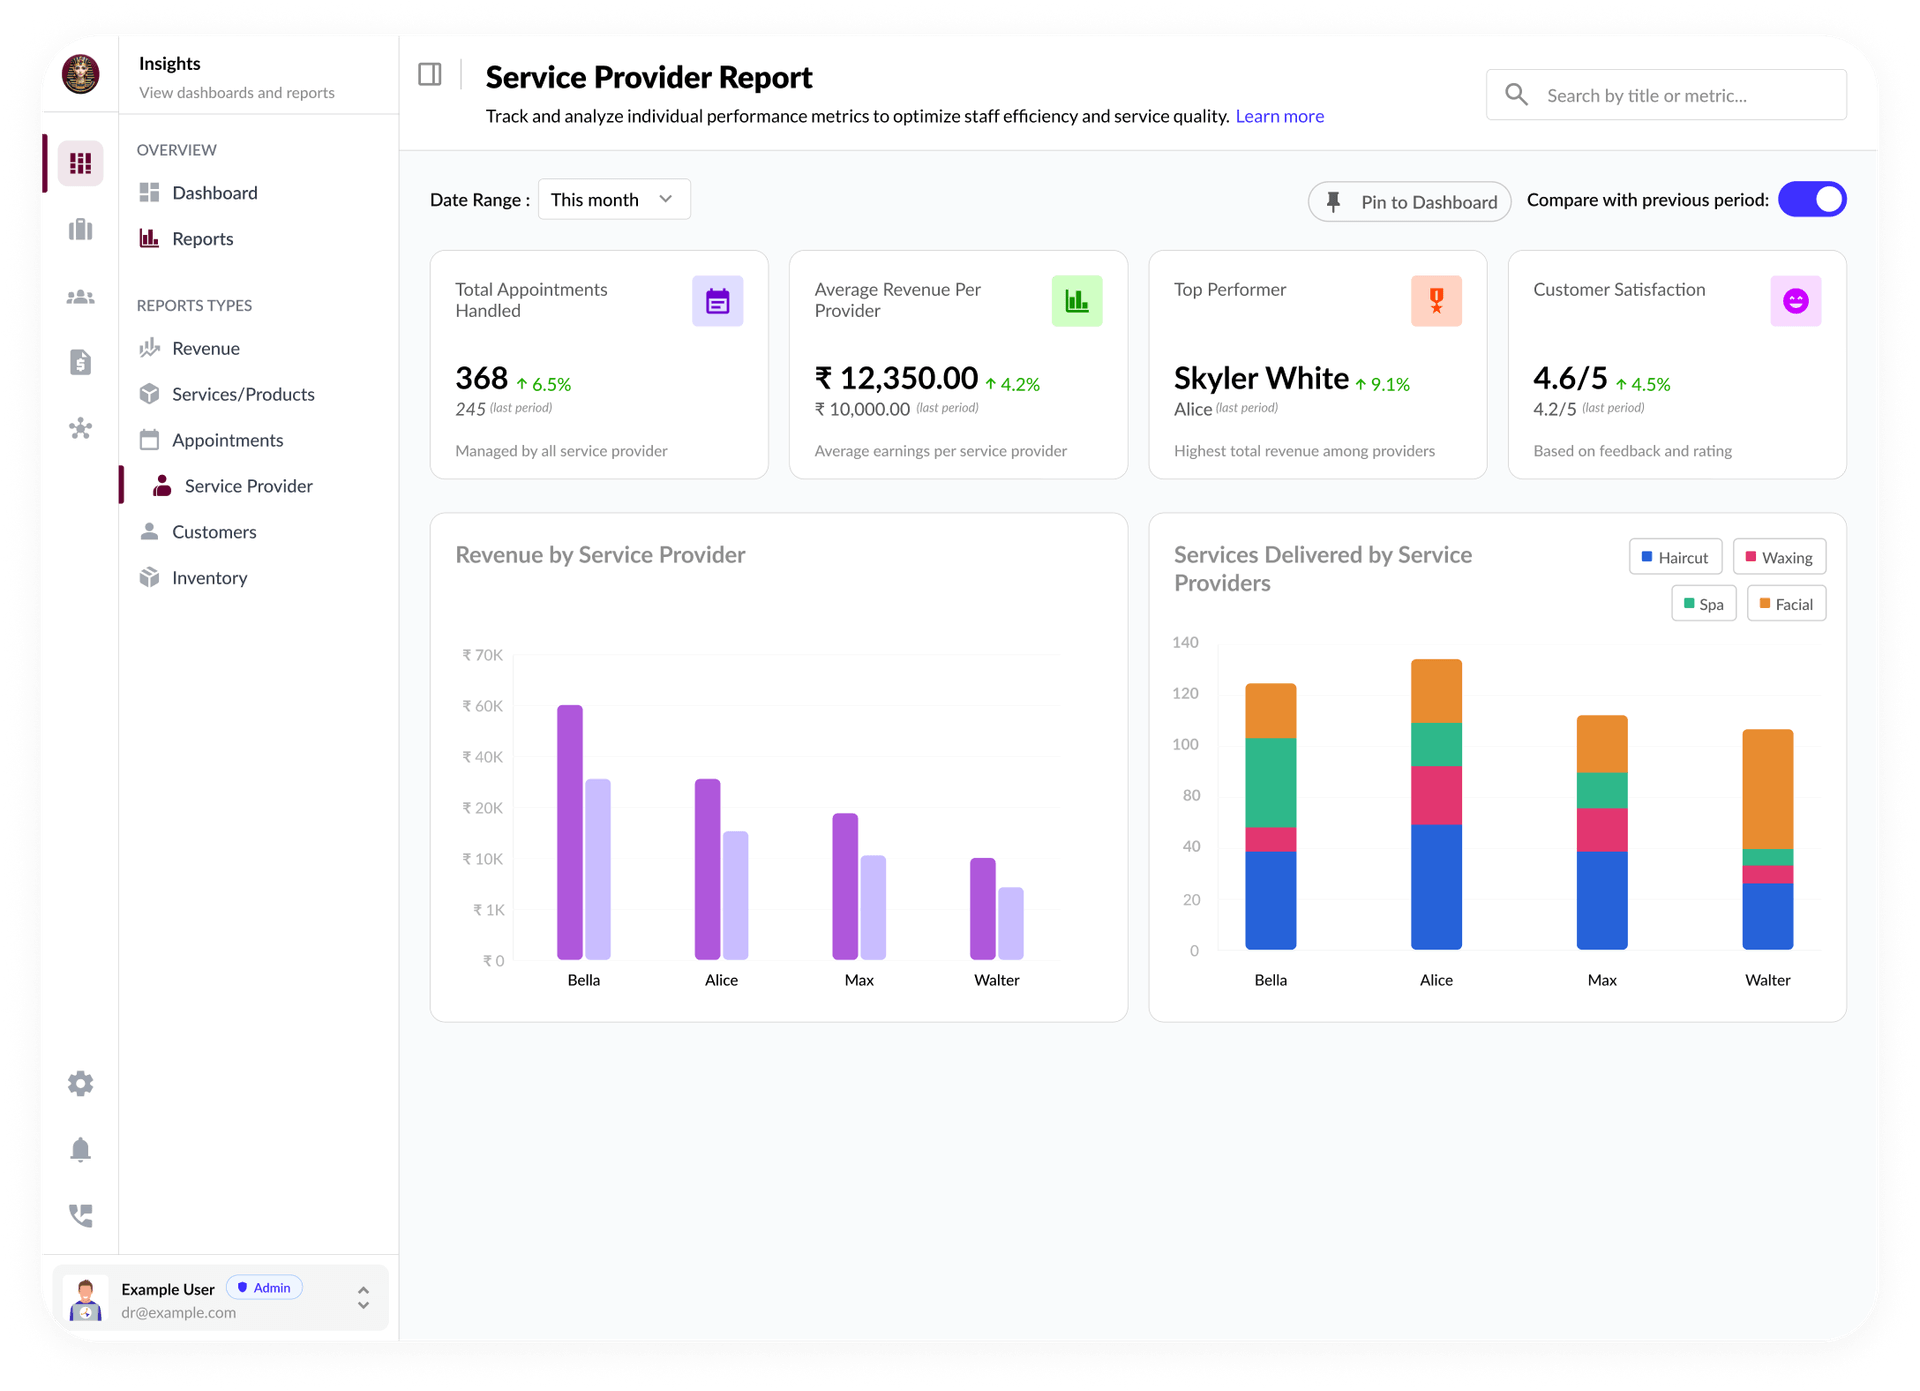Toggle Compare with previous period
The image size is (1920, 1391).
[1812, 199]
